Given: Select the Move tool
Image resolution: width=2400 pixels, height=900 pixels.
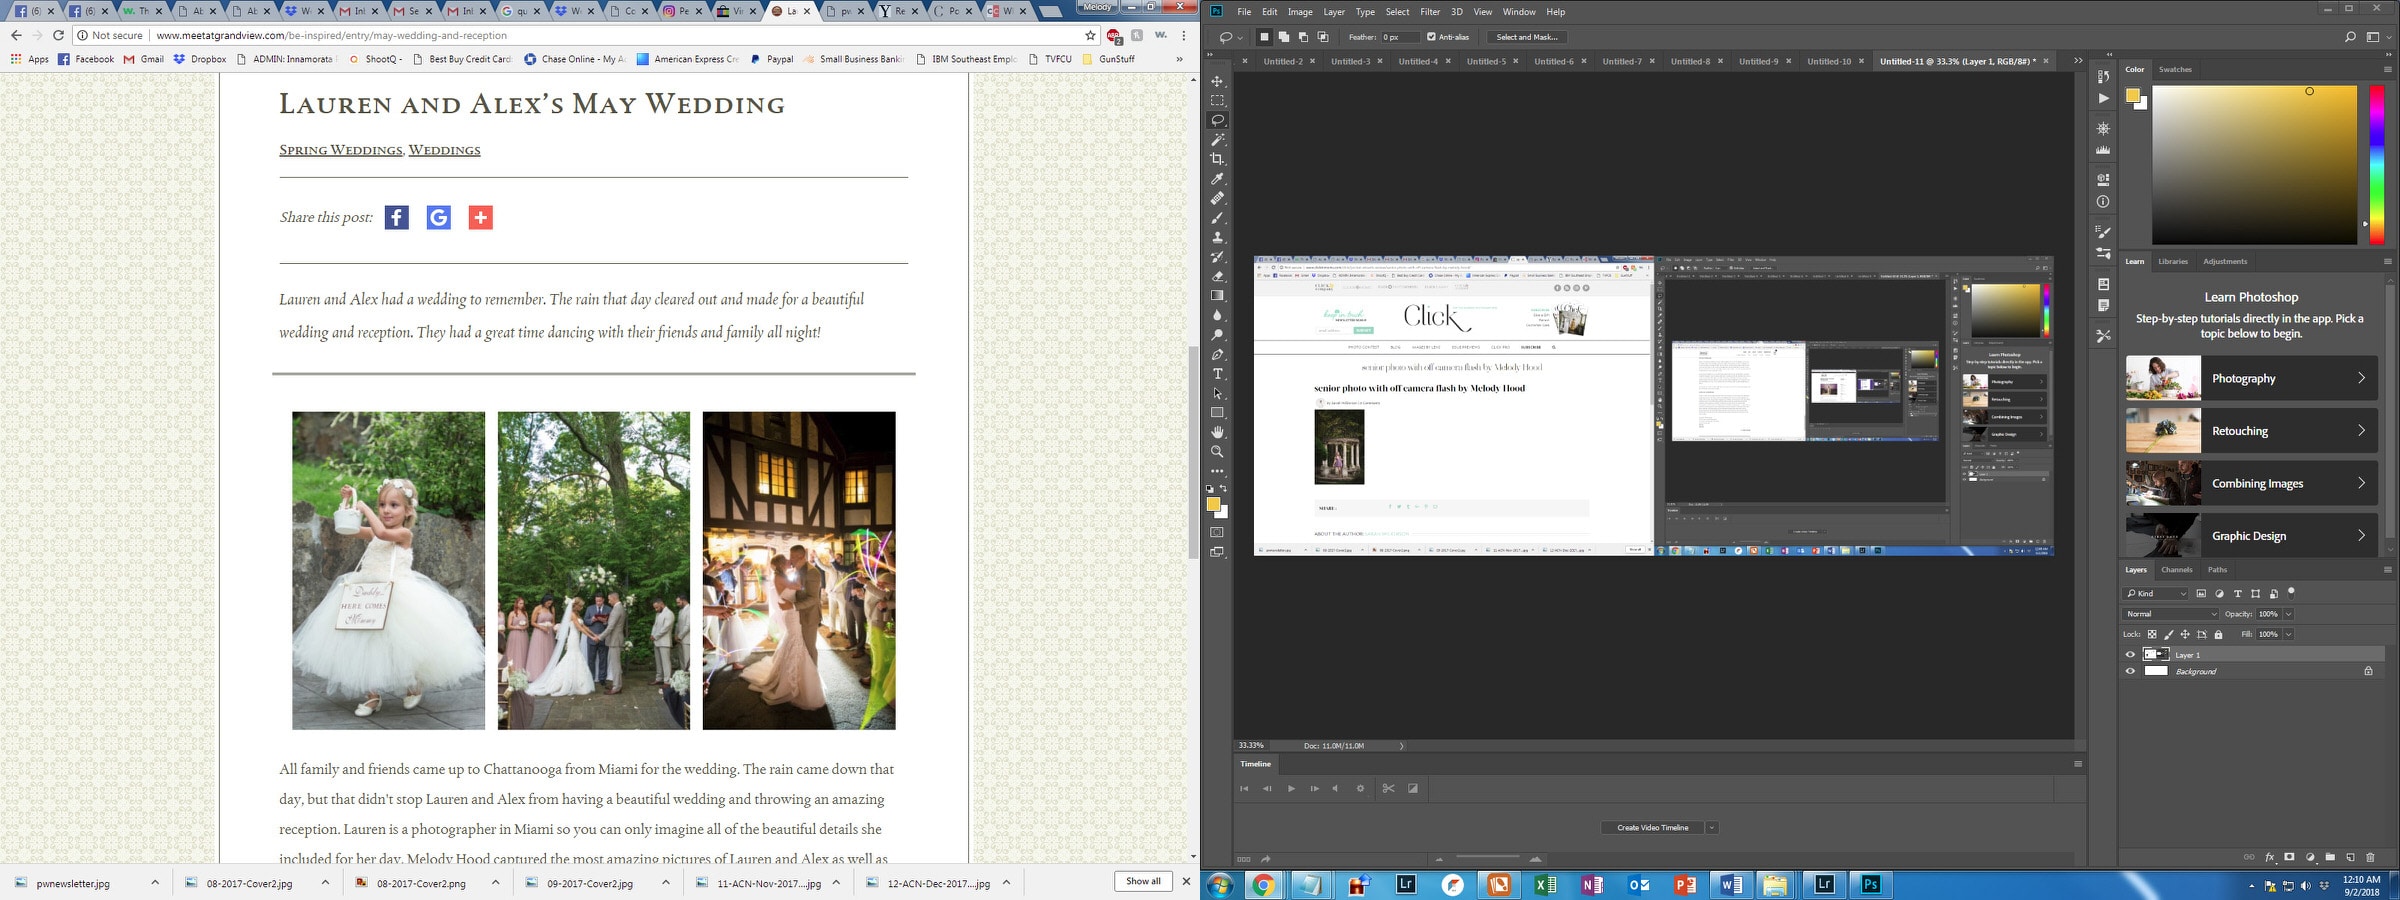Looking at the screenshot, I should (1217, 81).
